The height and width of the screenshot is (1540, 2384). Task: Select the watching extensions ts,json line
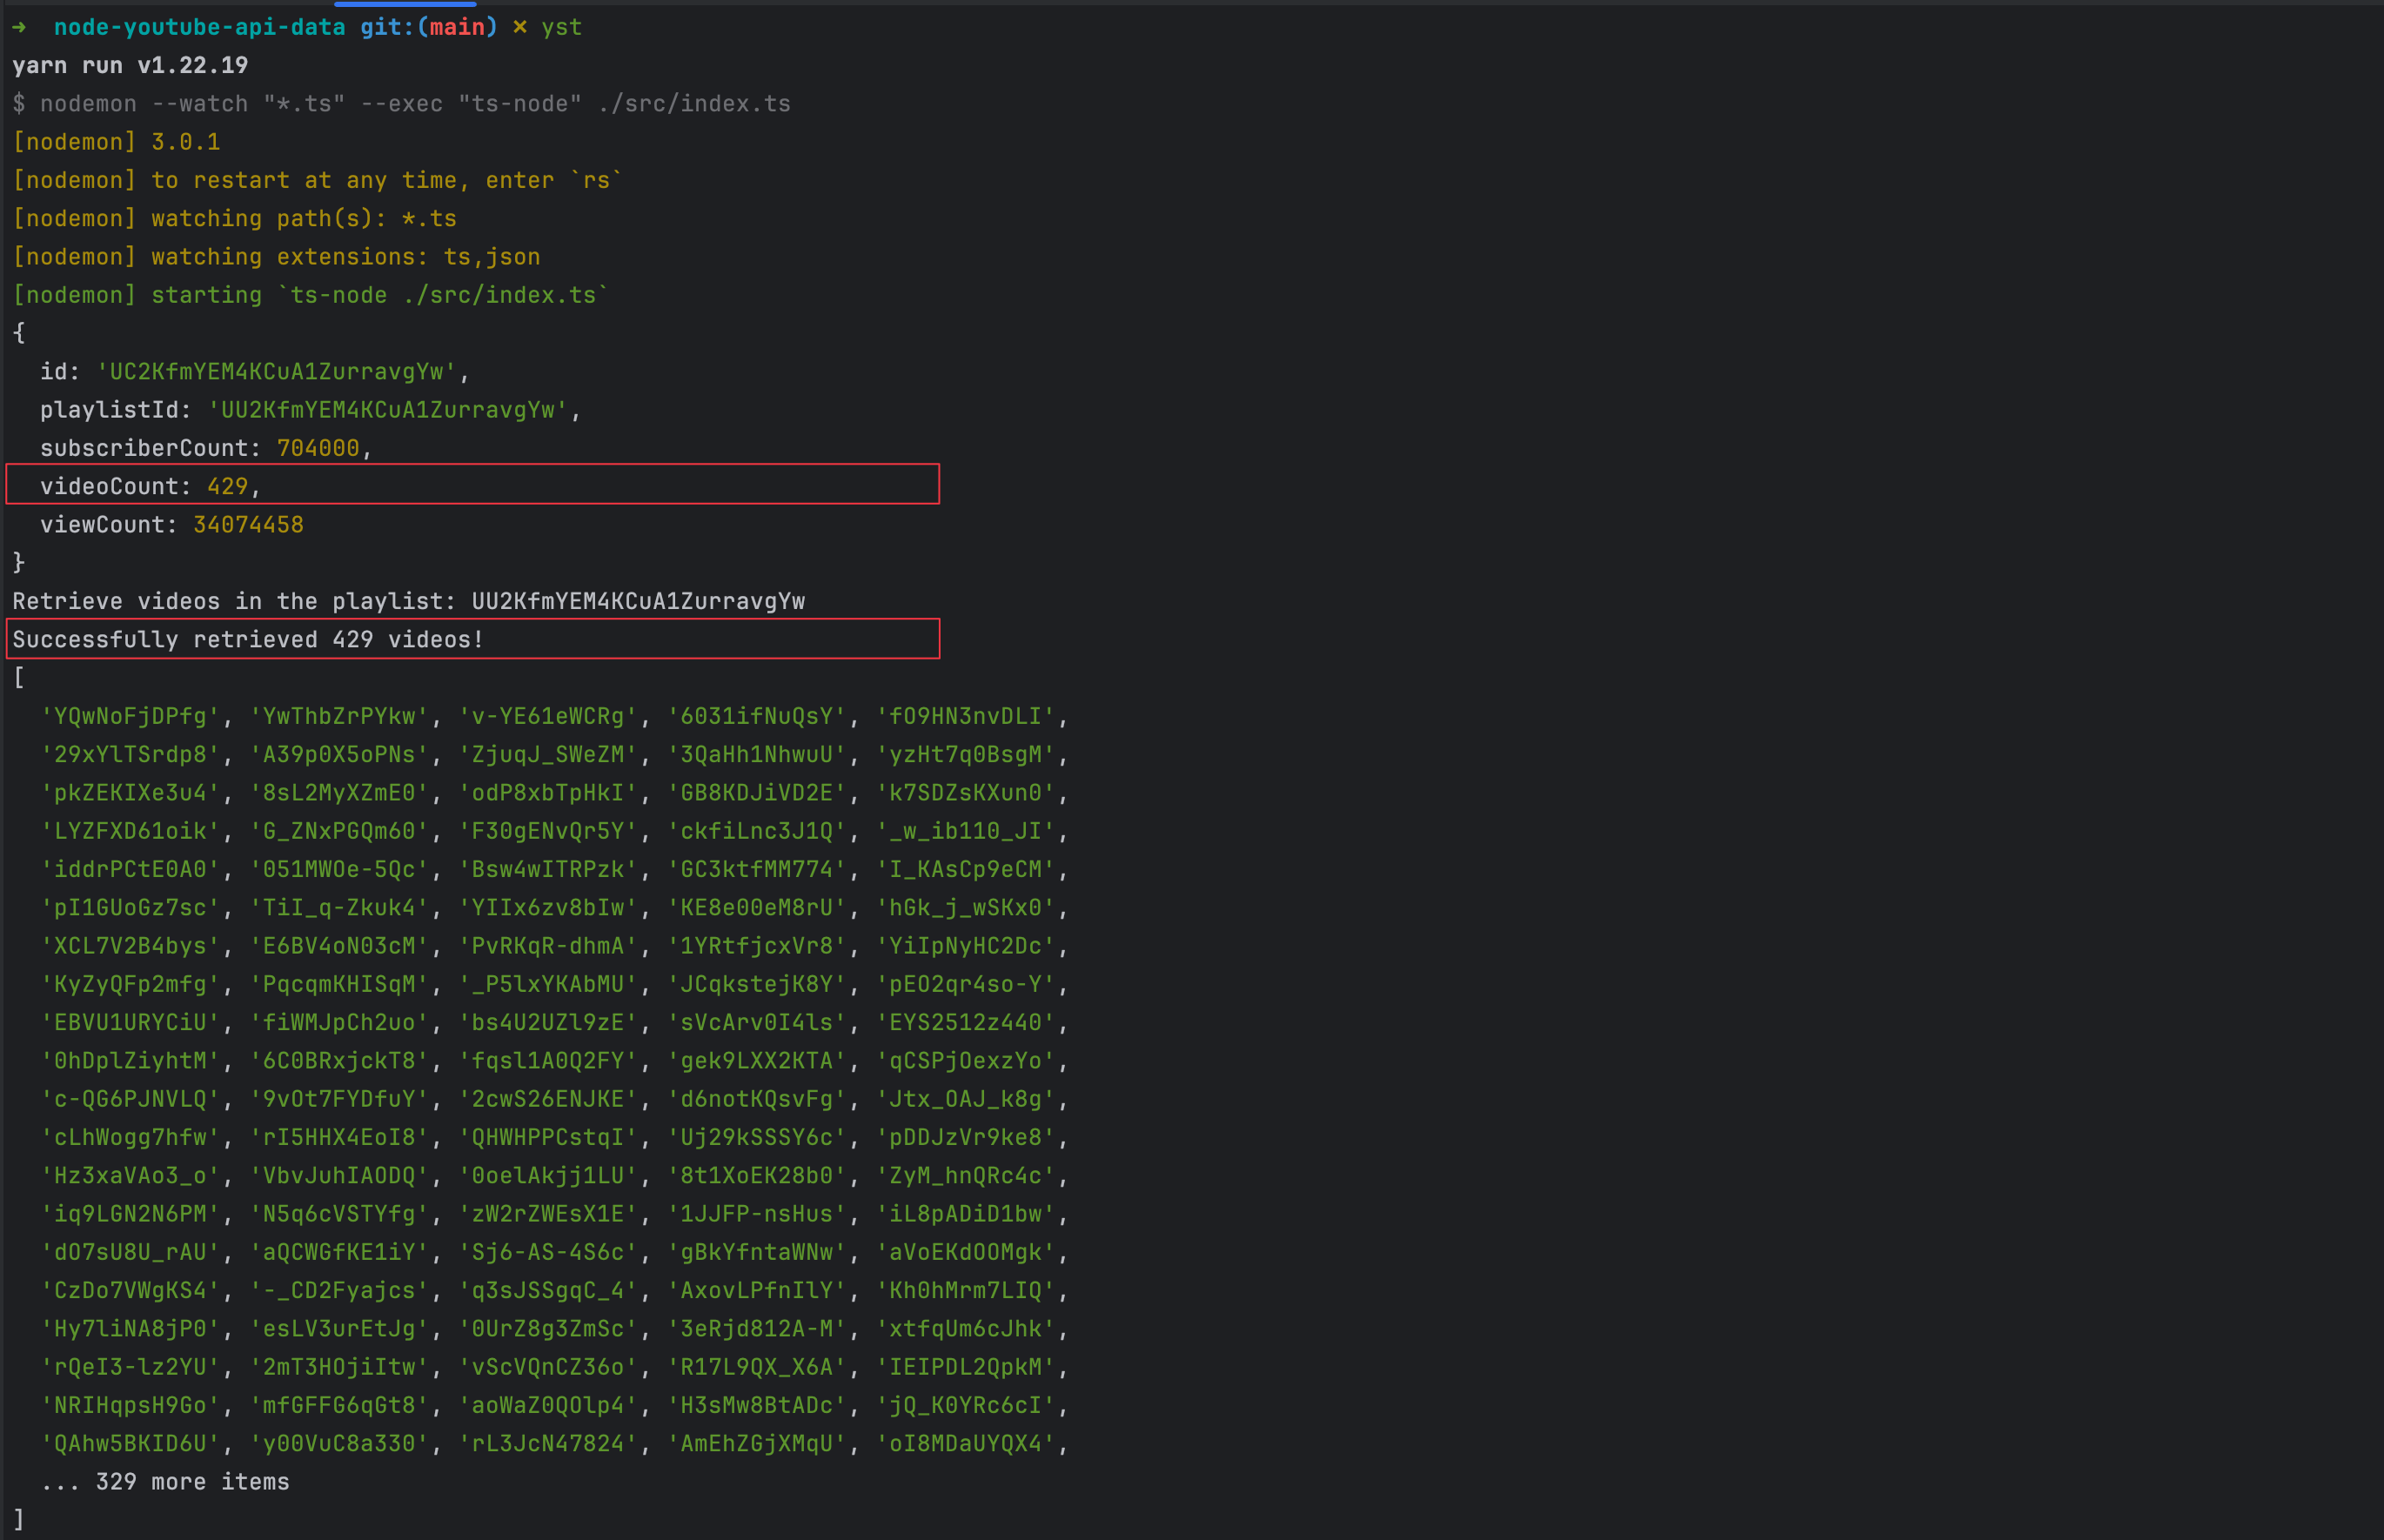tap(277, 256)
